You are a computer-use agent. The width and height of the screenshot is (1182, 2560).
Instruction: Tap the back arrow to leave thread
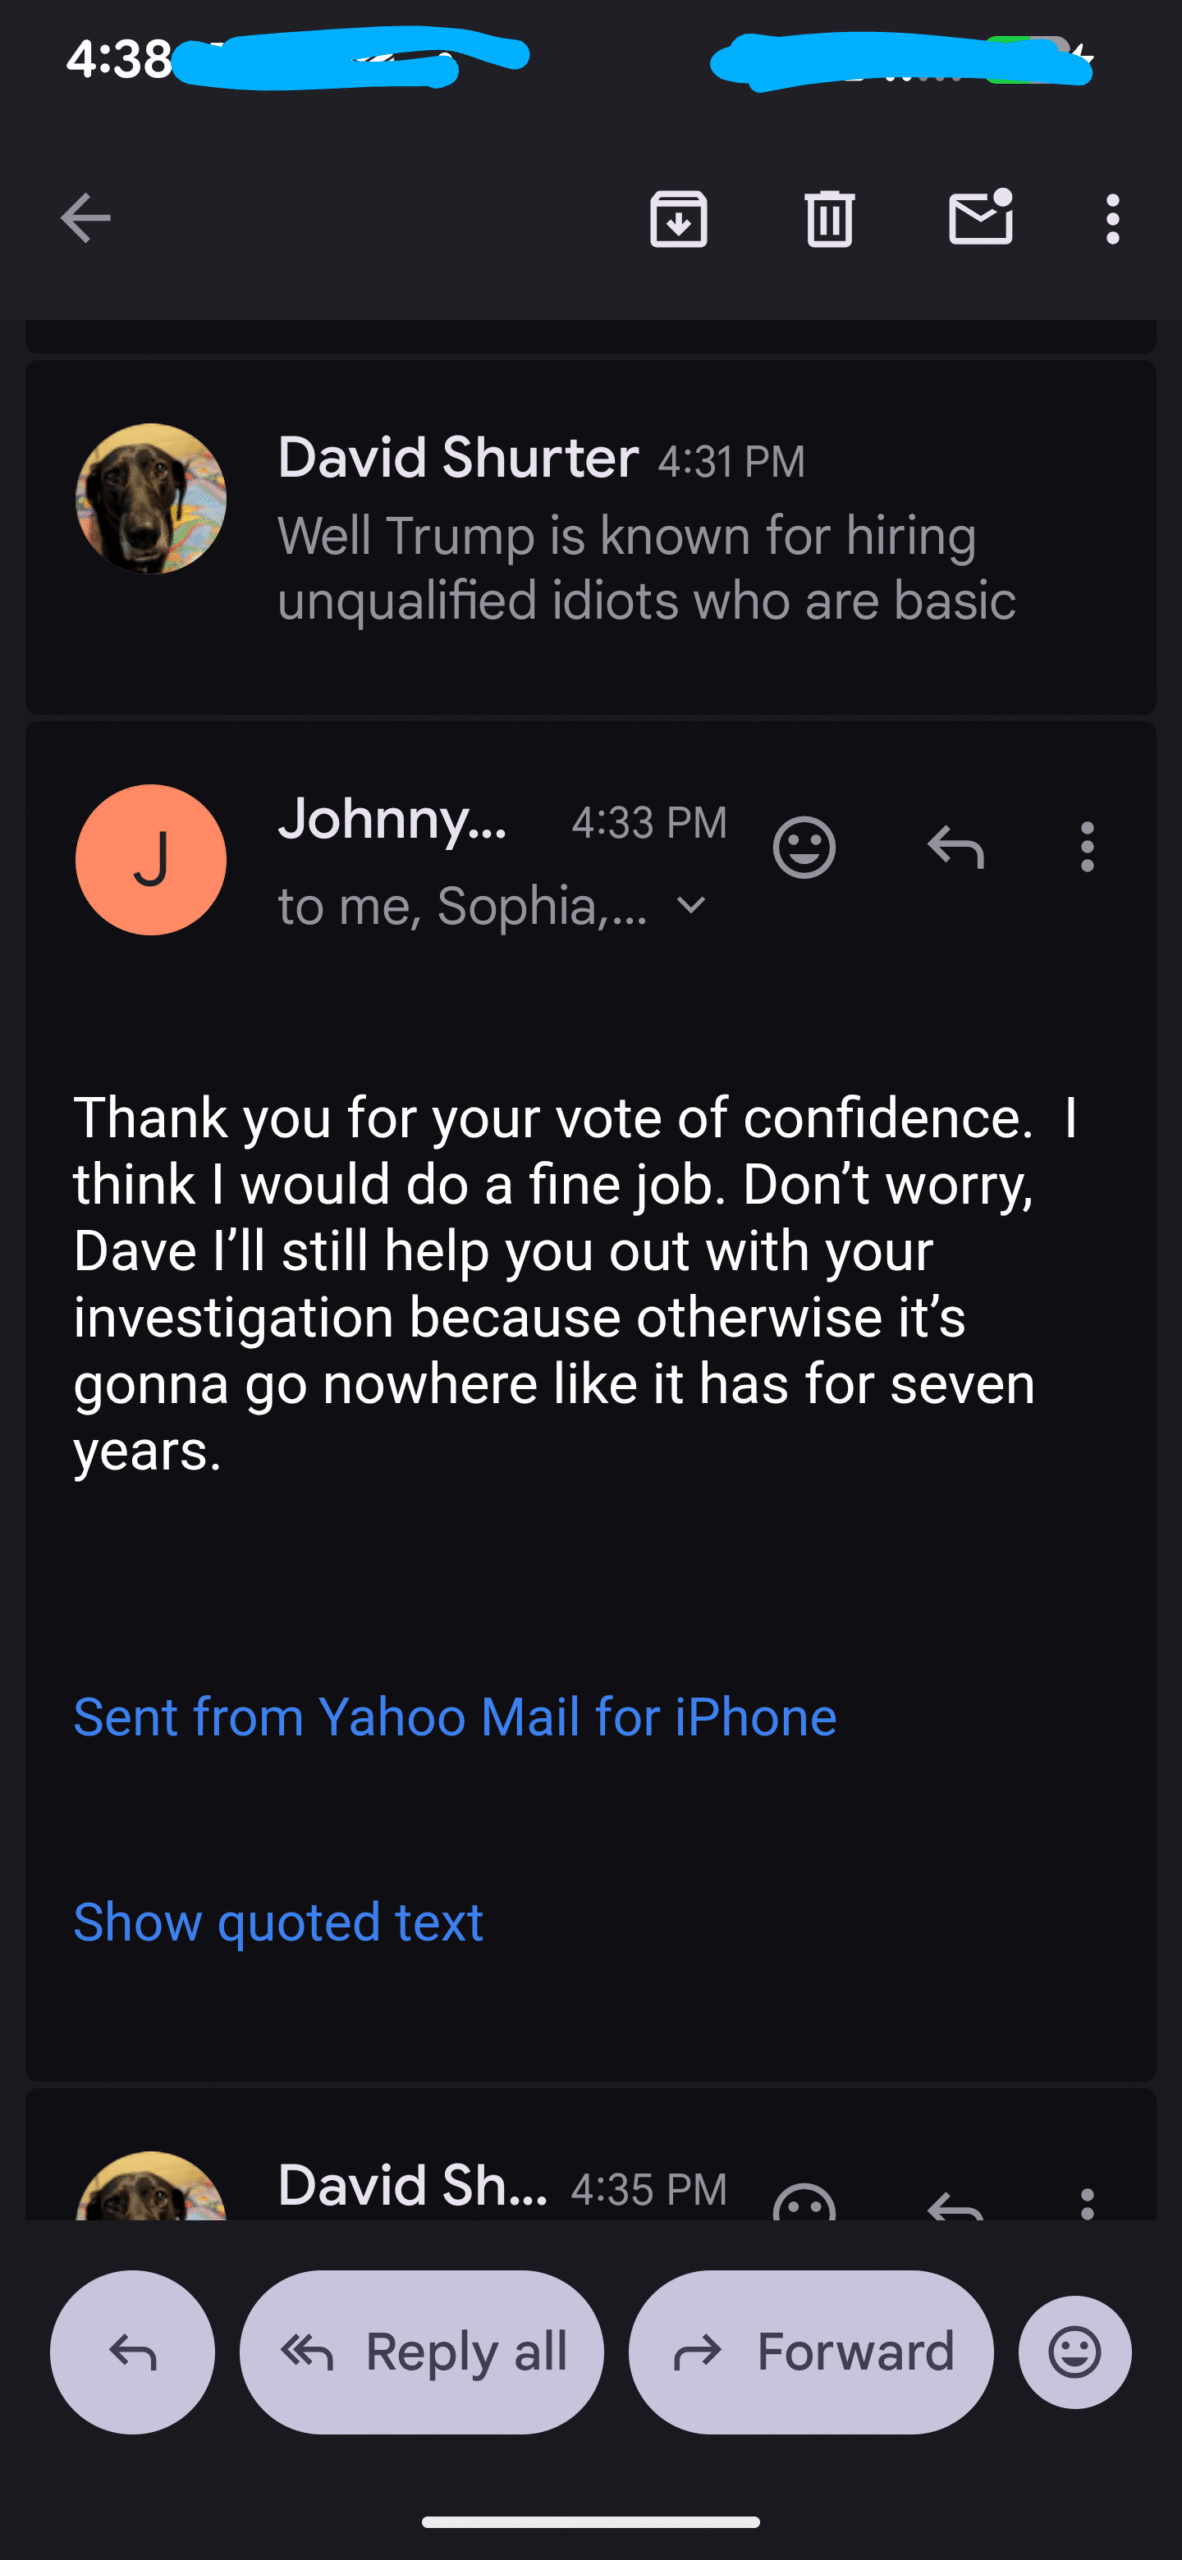tap(85, 218)
